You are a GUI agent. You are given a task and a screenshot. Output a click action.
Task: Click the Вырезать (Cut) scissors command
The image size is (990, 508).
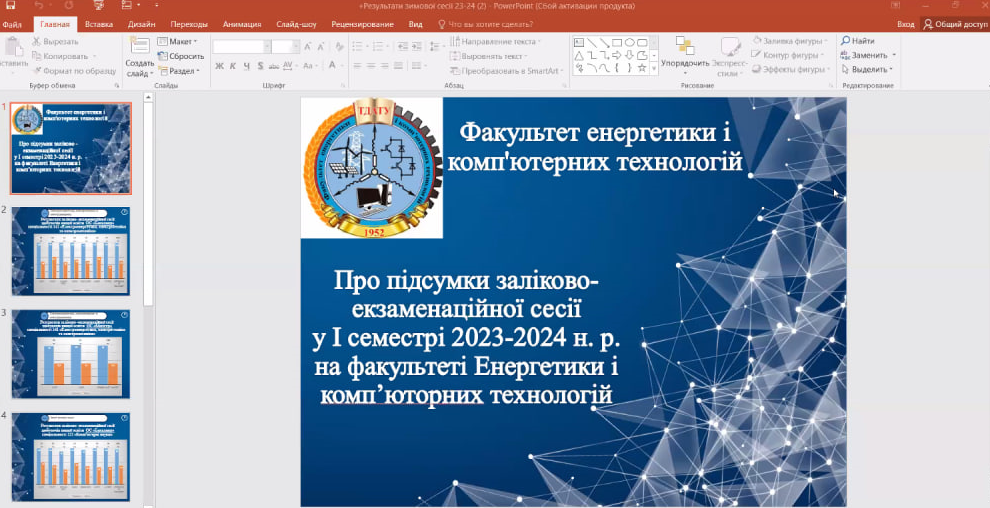pos(56,42)
